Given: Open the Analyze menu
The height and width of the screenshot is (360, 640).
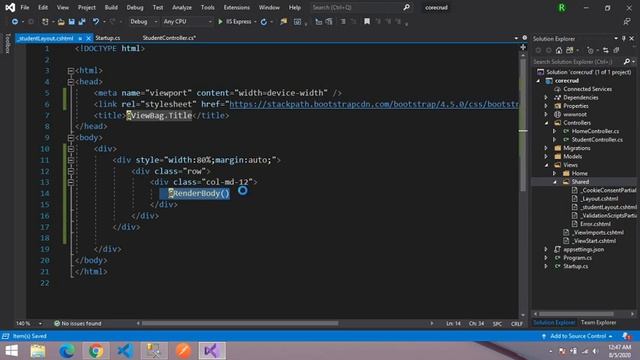Looking at the screenshot, I should (x=182, y=7).
